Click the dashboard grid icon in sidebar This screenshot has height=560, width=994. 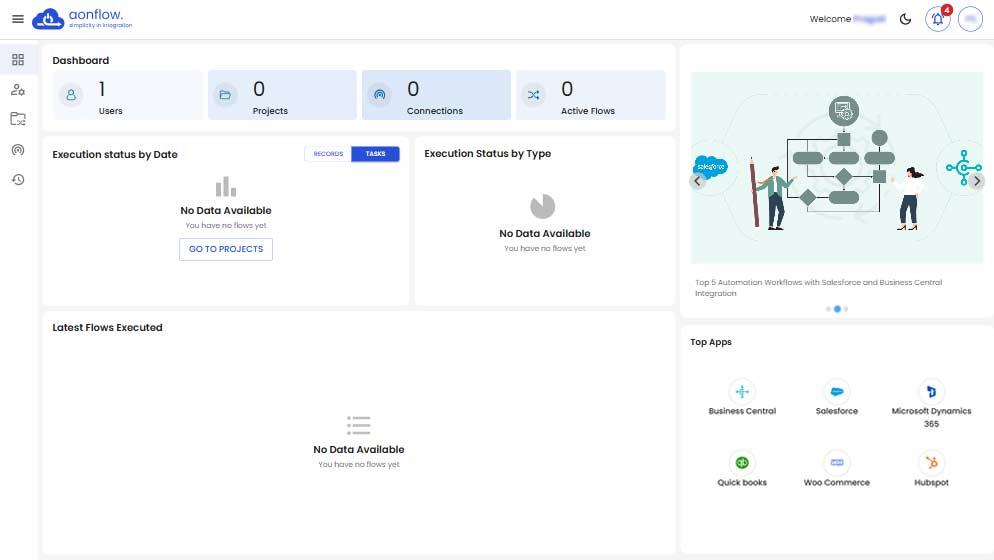(x=18, y=60)
